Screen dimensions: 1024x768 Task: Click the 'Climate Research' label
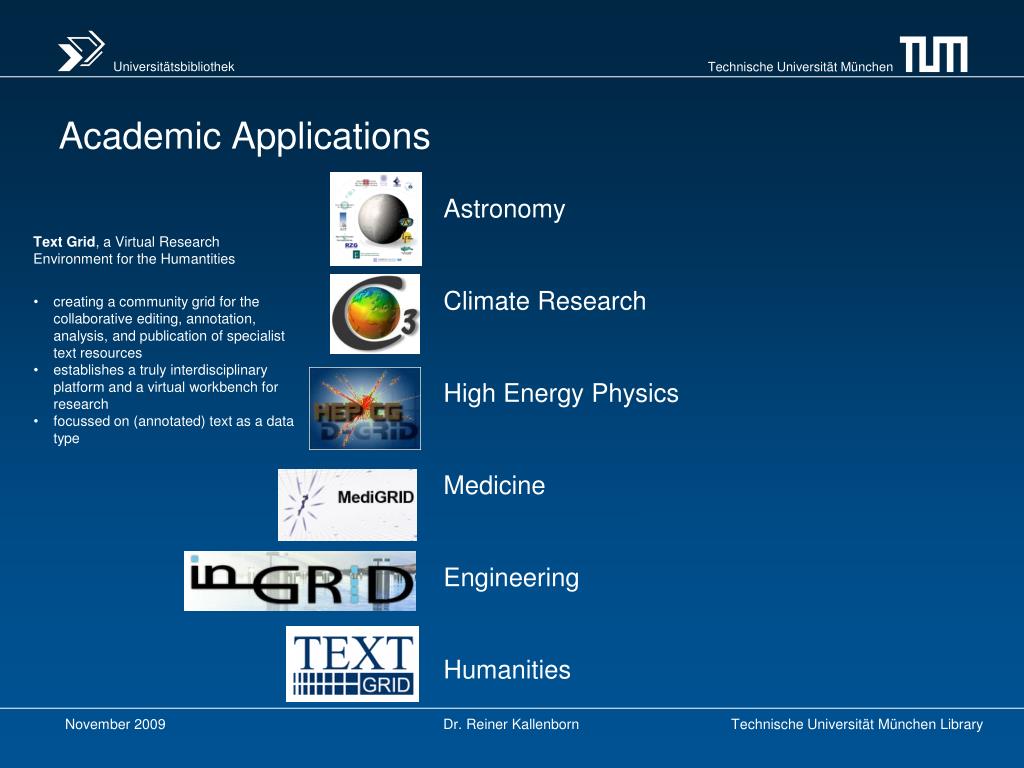[x=545, y=301]
